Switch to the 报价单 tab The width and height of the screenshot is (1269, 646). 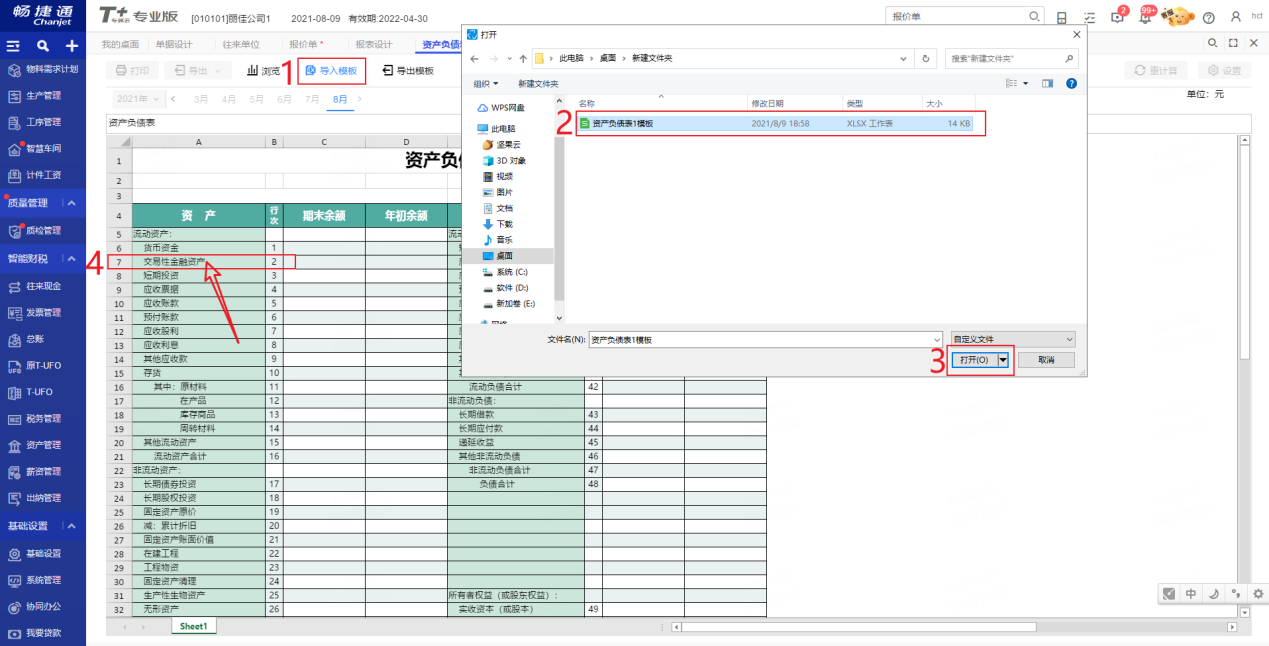coord(306,44)
